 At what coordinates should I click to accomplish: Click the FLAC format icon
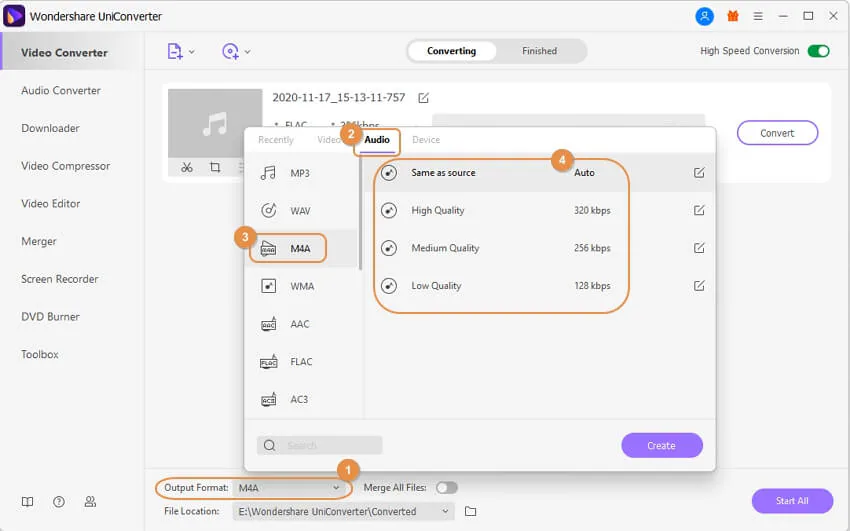click(x=269, y=361)
